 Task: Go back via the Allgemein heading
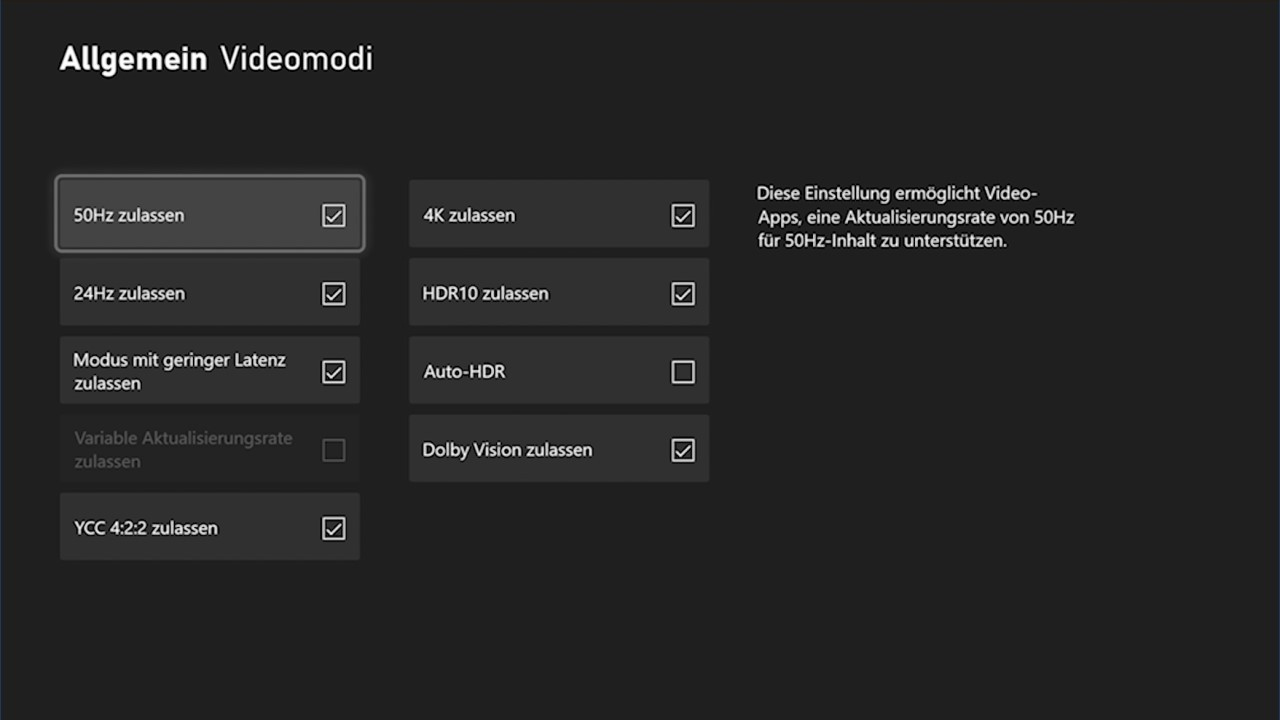133,59
